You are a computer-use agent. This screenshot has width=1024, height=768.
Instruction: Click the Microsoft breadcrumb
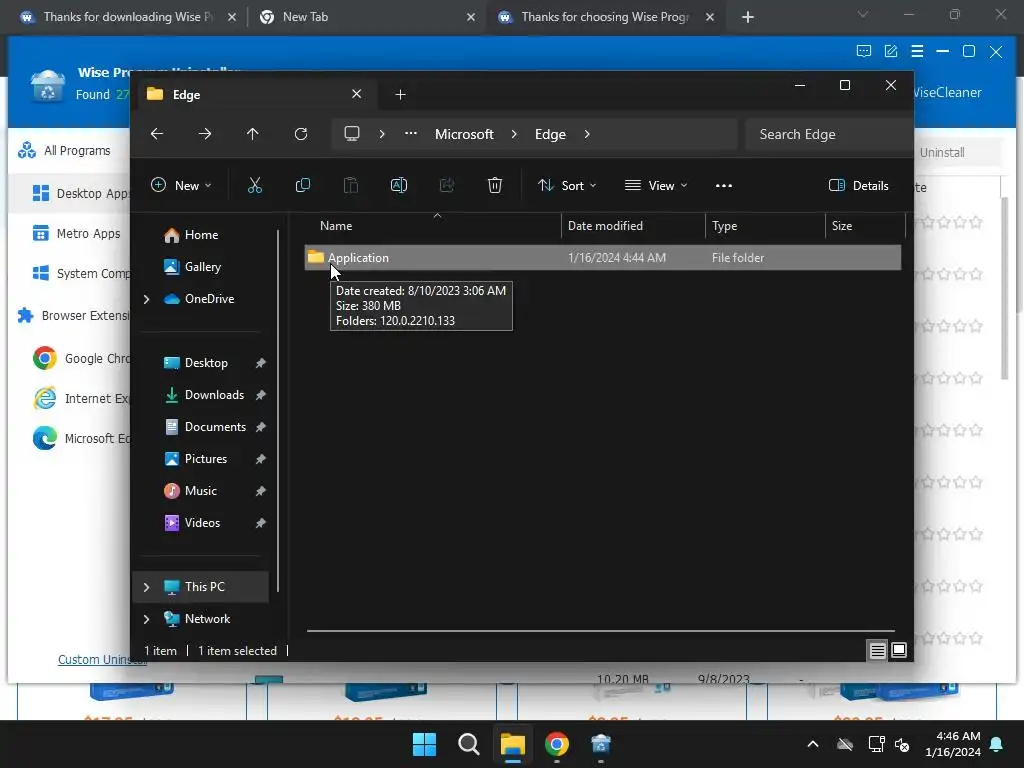point(464,134)
